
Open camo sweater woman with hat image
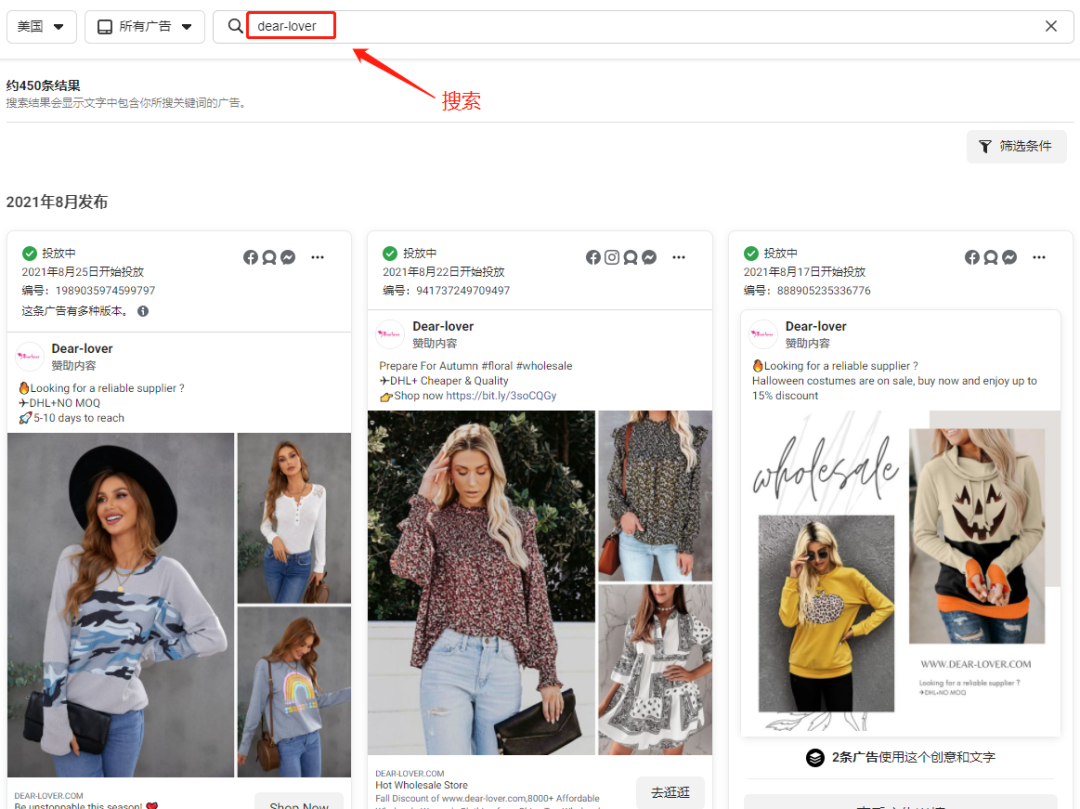point(121,605)
